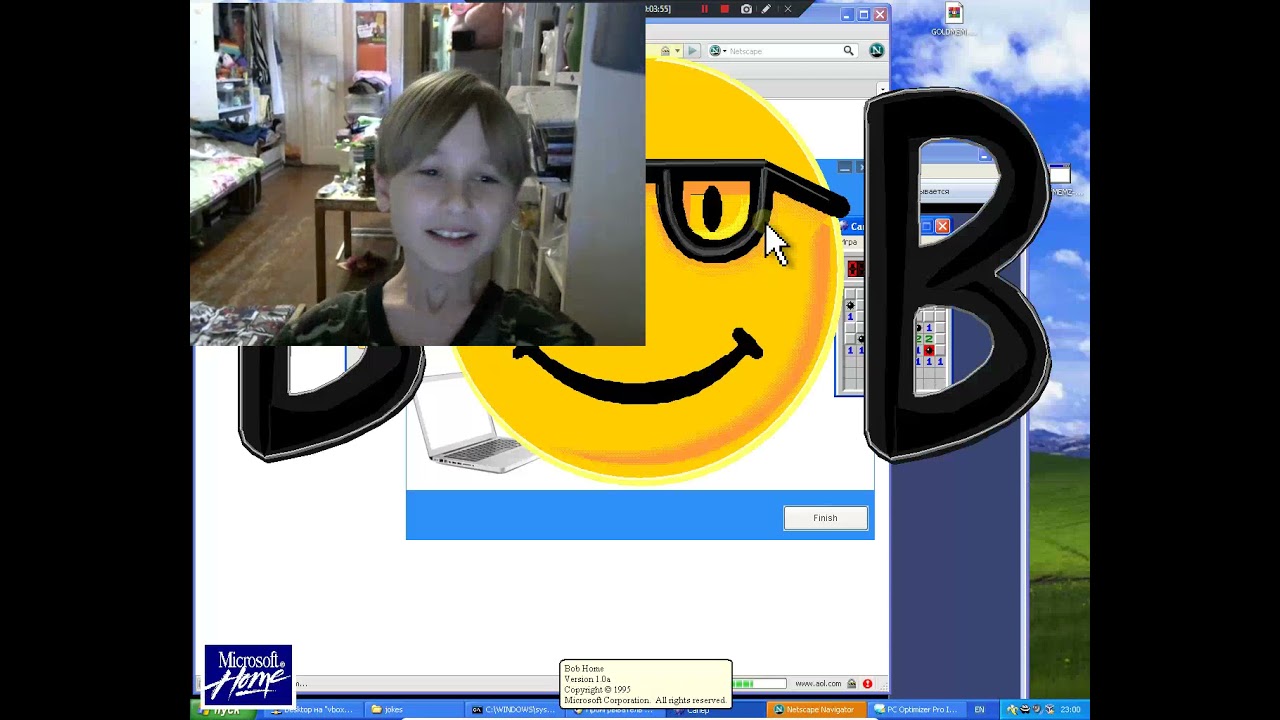Image resolution: width=1280 pixels, height=720 pixels.
Task: Switch to PC Optimizer Pro in the taskbar
Action: point(916,710)
